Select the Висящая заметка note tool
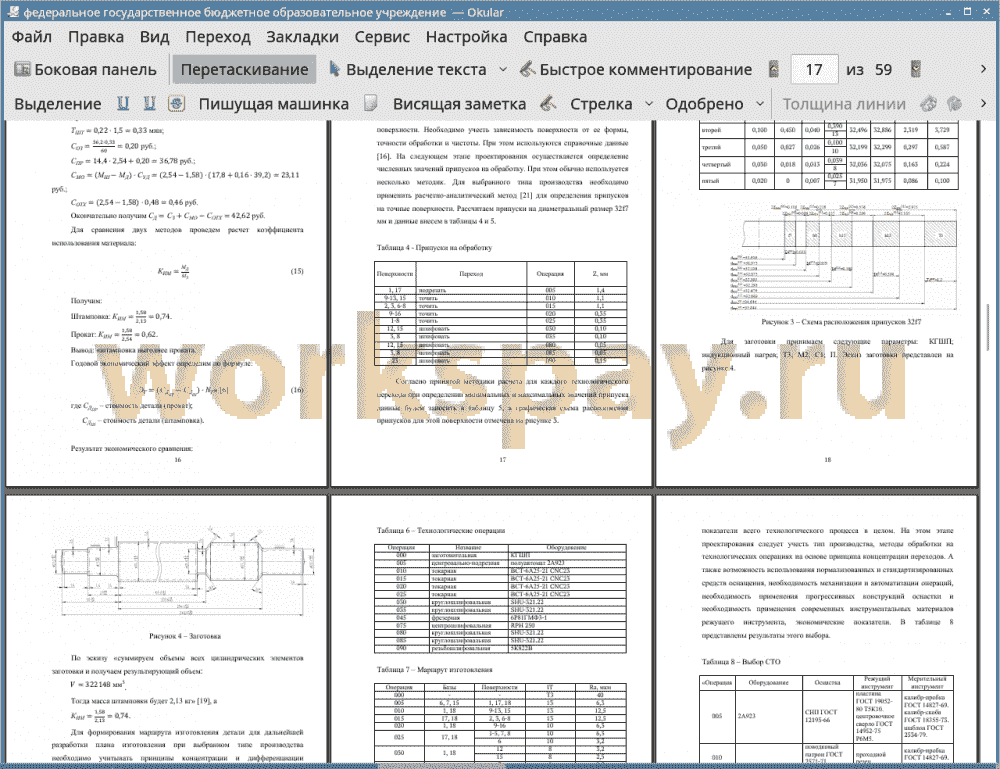This screenshot has height=769, width=1000. [x=459, y=104]
